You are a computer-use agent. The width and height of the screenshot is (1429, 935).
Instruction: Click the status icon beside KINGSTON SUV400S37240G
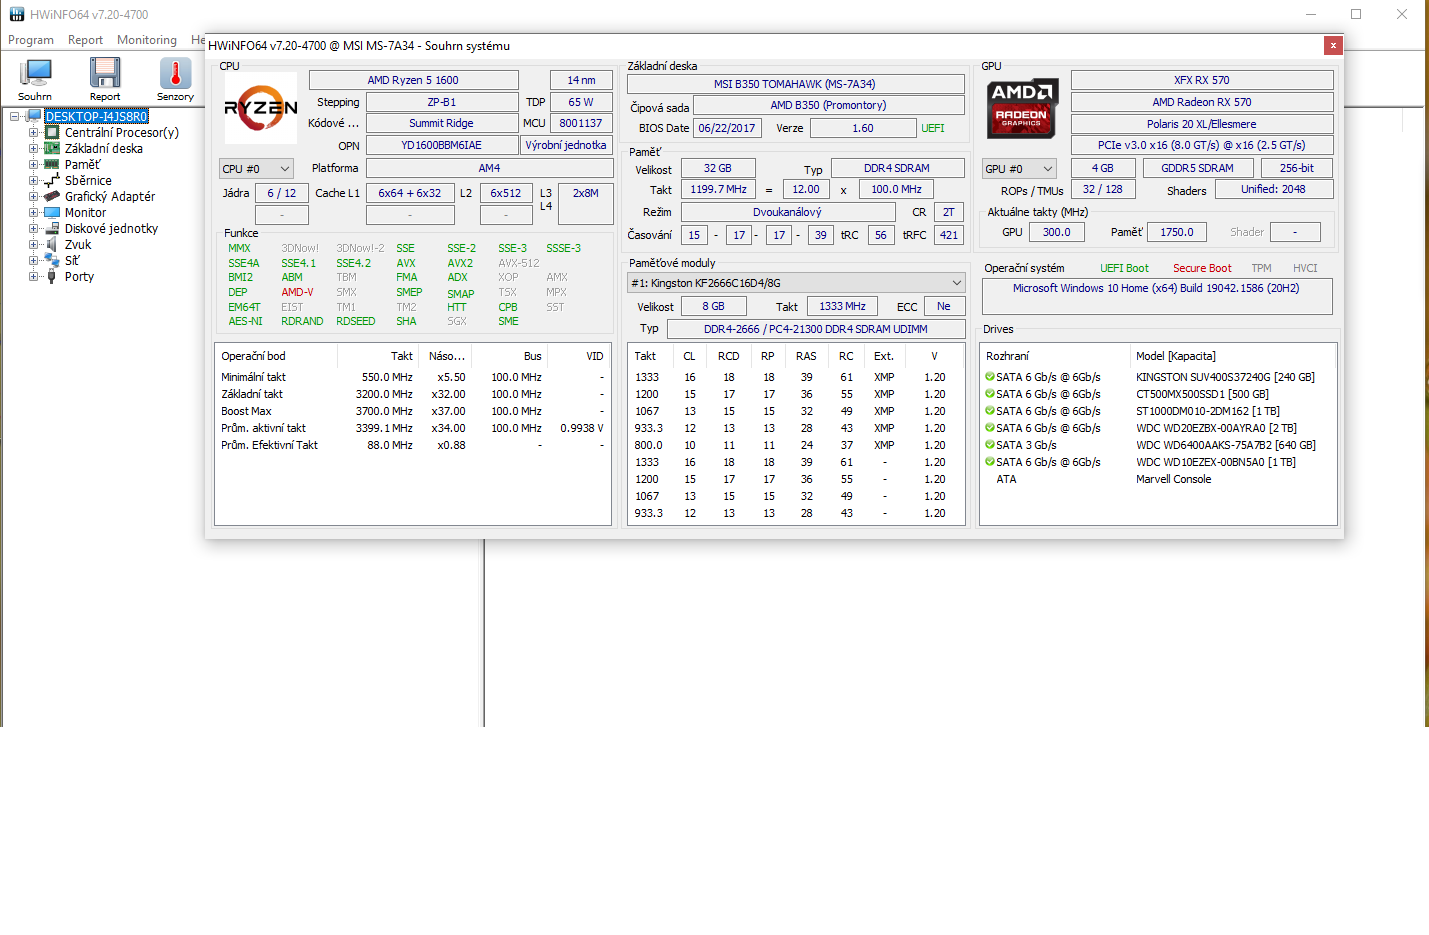click(990, 377)
